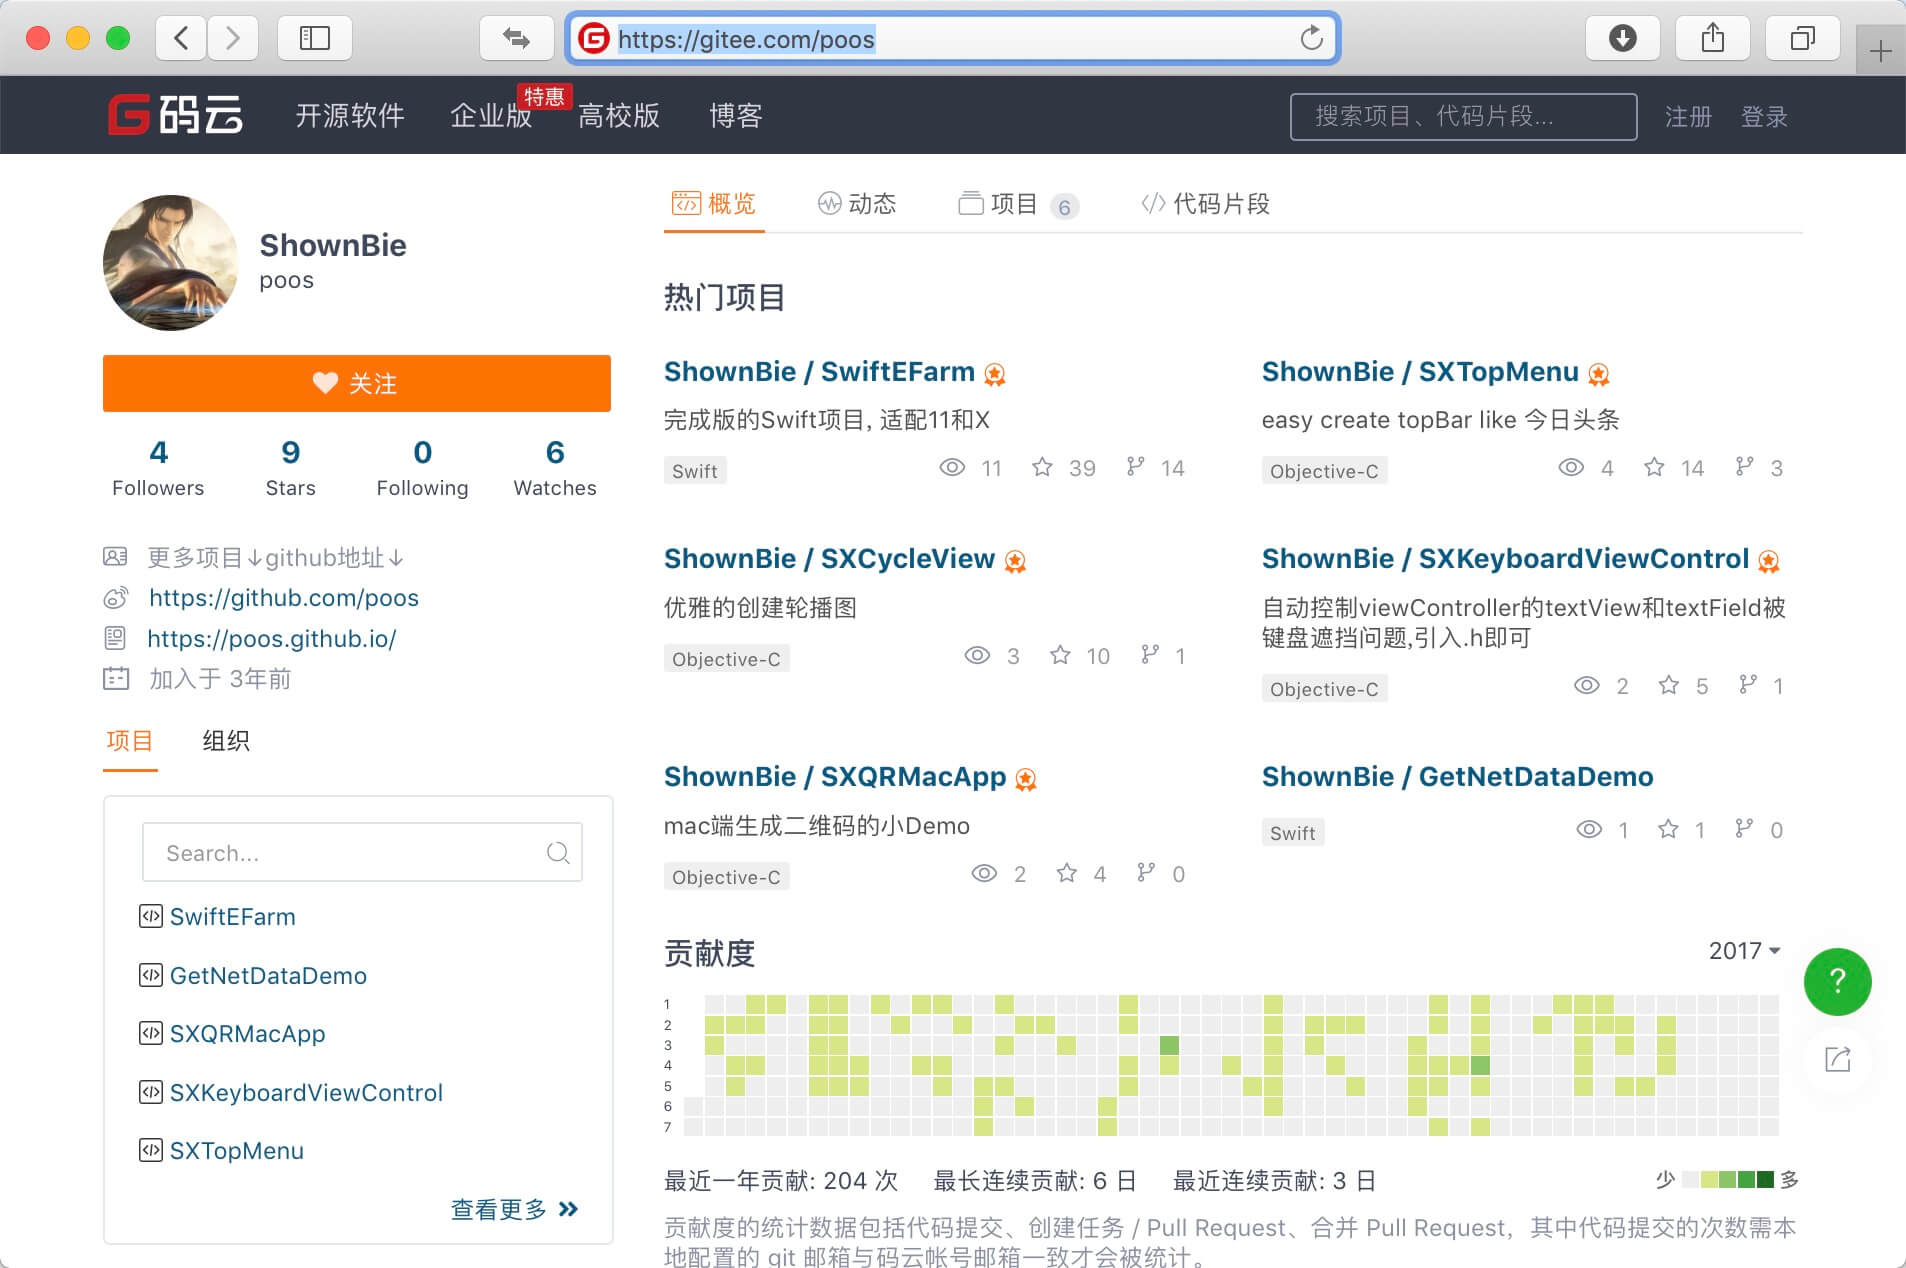The height and width of the screenshot is (1268, 1906).
Task: Click the fork icon for SXKeyboardViewControl
Action: click(1747, 685)
